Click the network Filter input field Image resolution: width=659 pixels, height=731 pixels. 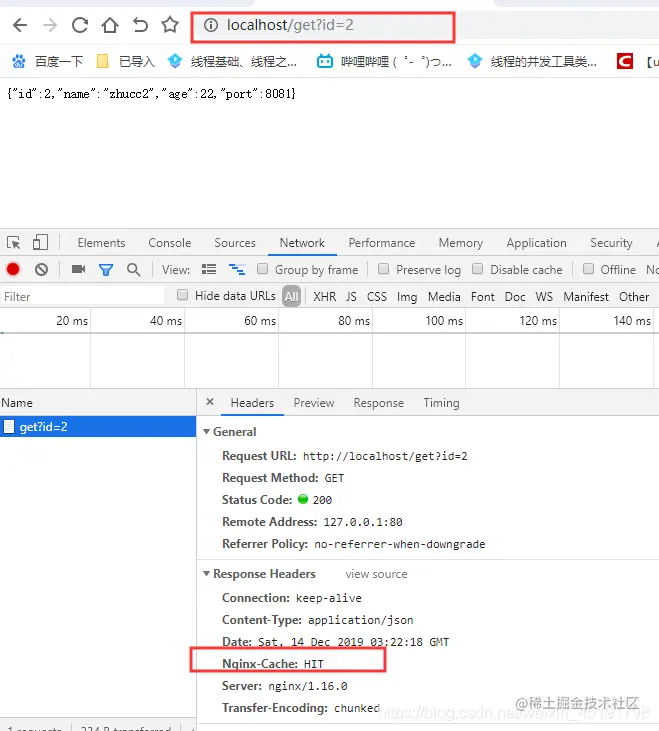tap(82, 297)
